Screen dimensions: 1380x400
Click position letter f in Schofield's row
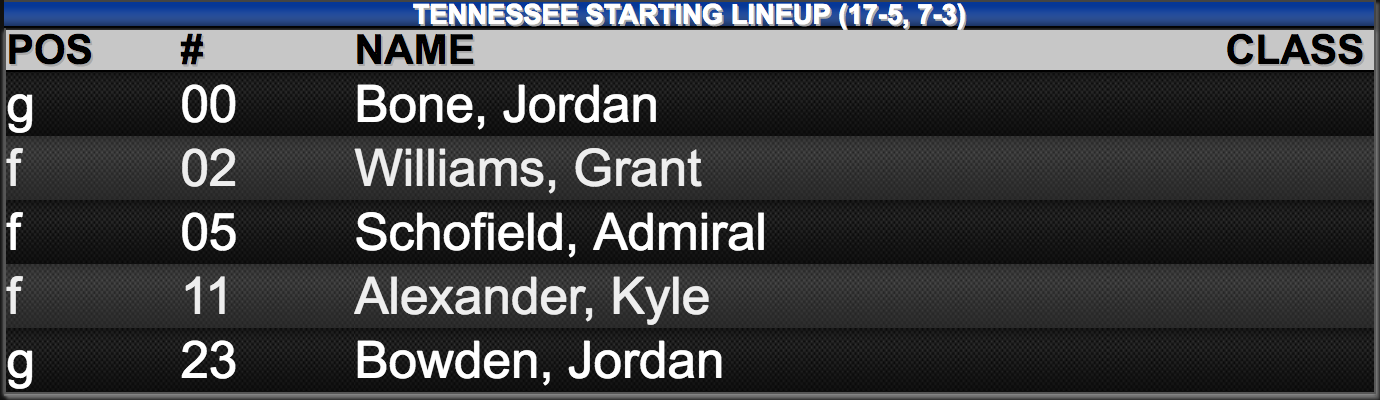point(14,233)
